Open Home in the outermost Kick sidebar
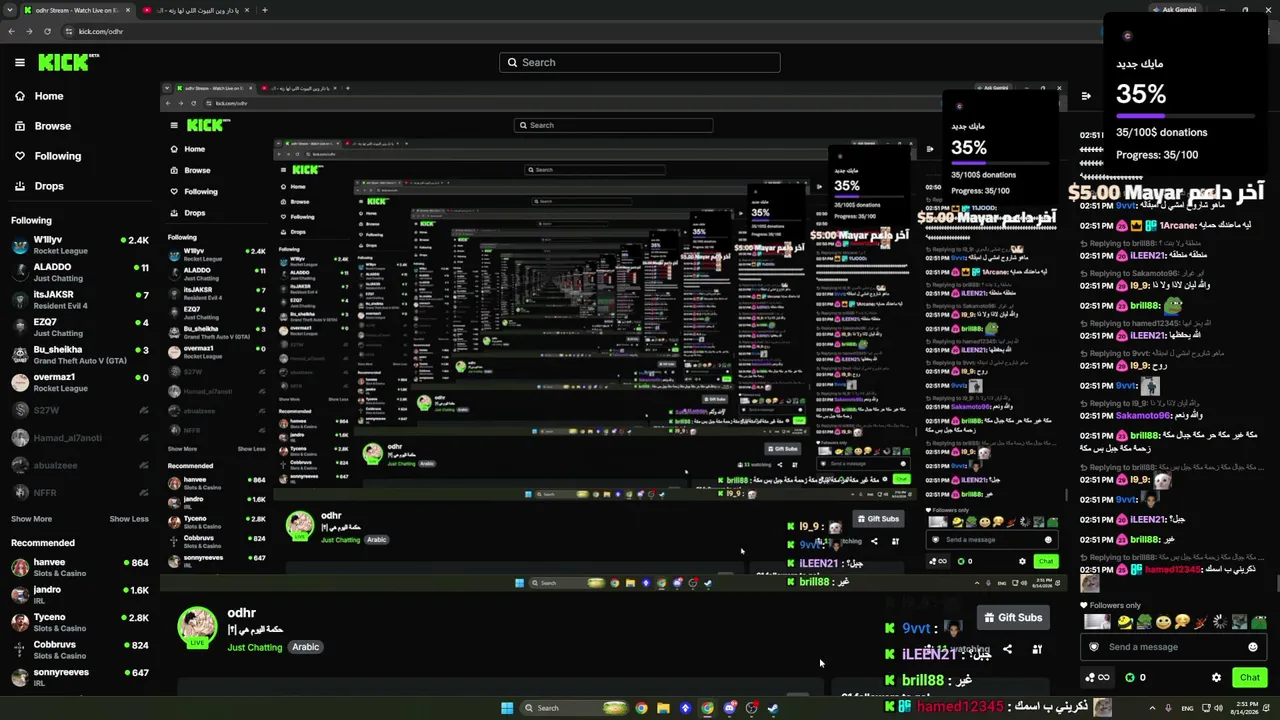1280x720 pixels. [39, 96]
